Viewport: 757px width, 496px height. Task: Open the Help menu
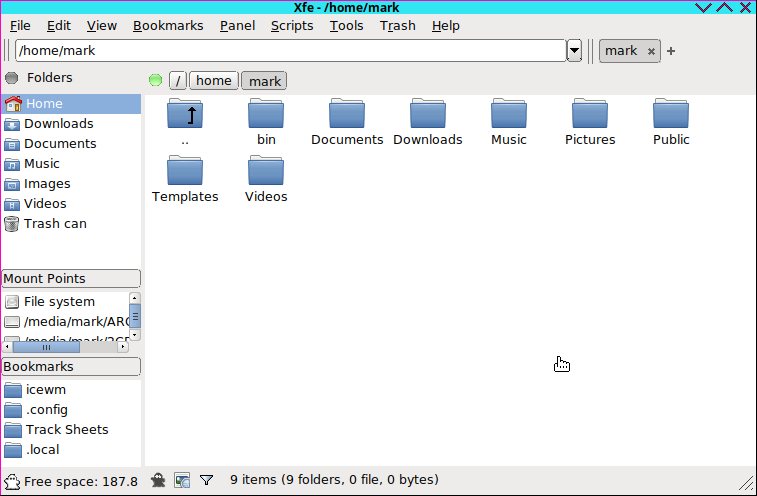pyautogui.click(x=446, y=26)
